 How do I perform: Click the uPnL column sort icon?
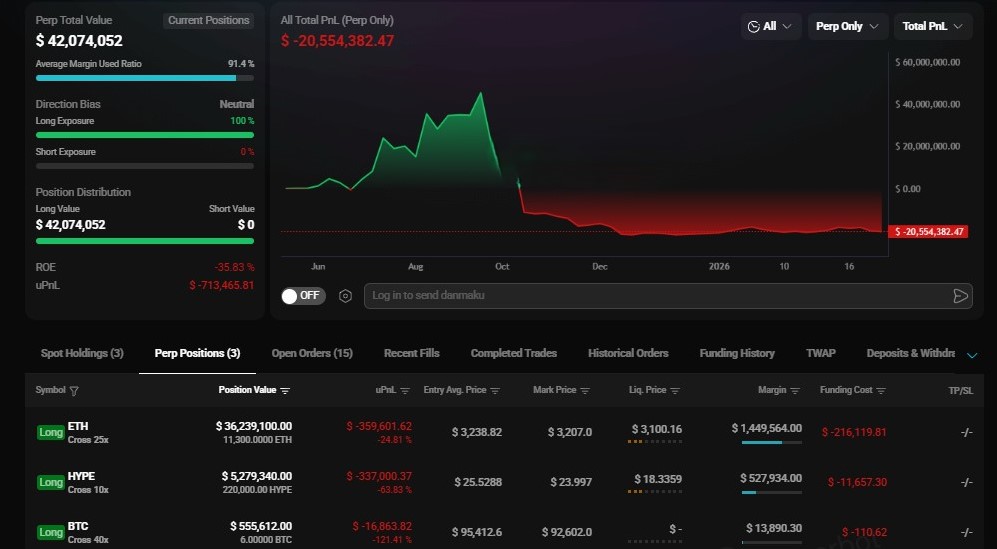point(405,391)
